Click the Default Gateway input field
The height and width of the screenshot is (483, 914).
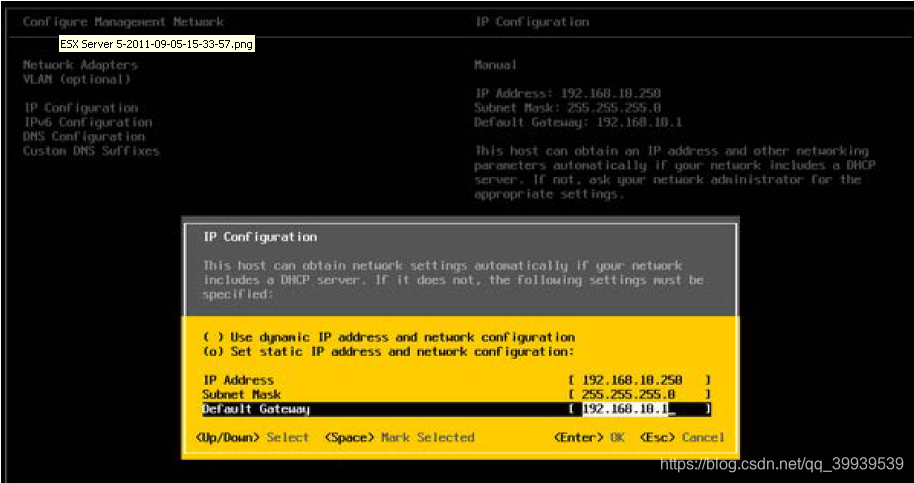639,409
